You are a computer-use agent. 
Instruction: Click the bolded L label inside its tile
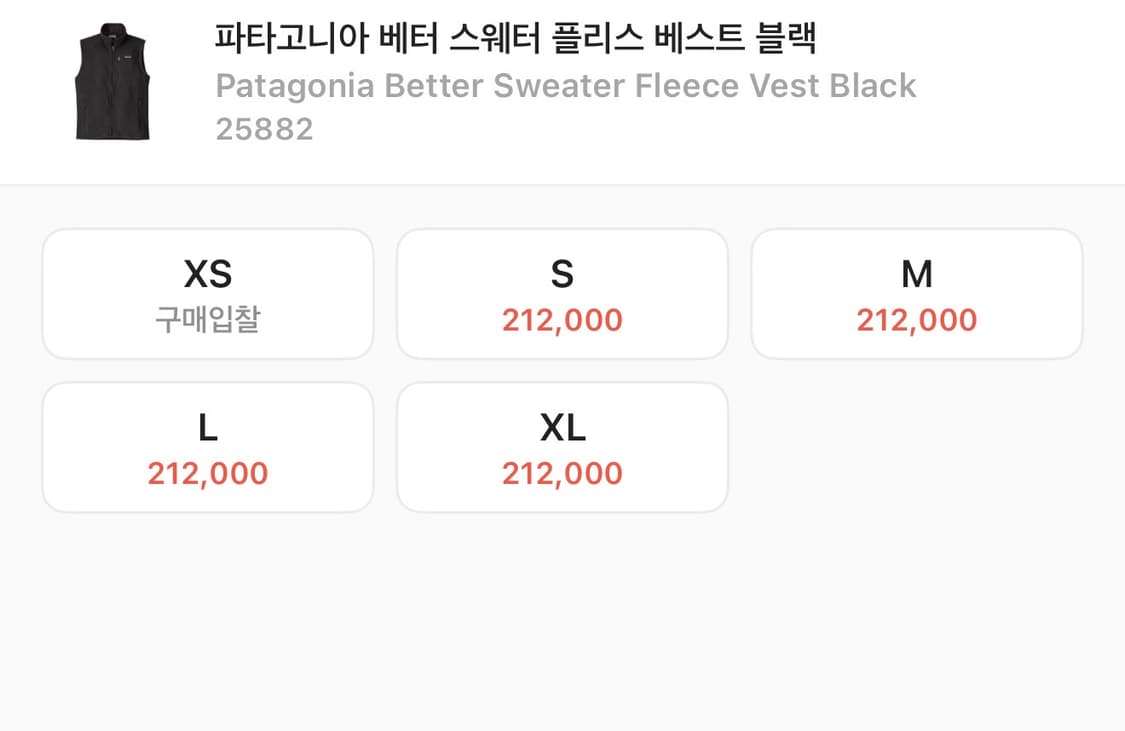(207, 426)
